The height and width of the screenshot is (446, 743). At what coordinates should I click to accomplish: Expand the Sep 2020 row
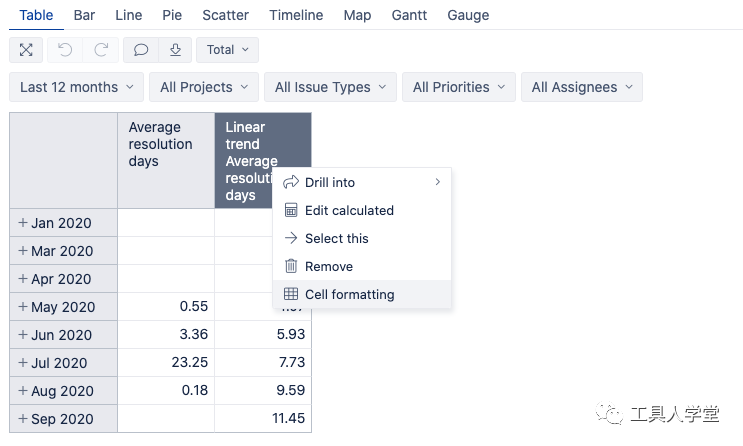click(x=22, y=419)
